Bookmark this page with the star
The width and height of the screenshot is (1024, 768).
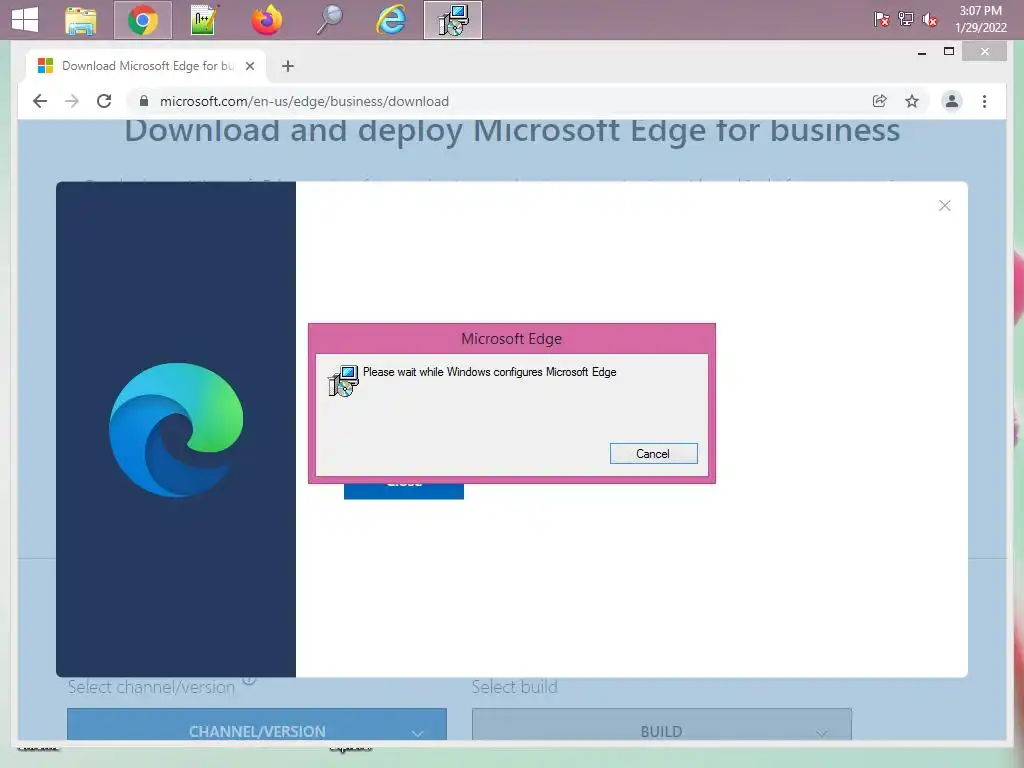click(912, 101)
